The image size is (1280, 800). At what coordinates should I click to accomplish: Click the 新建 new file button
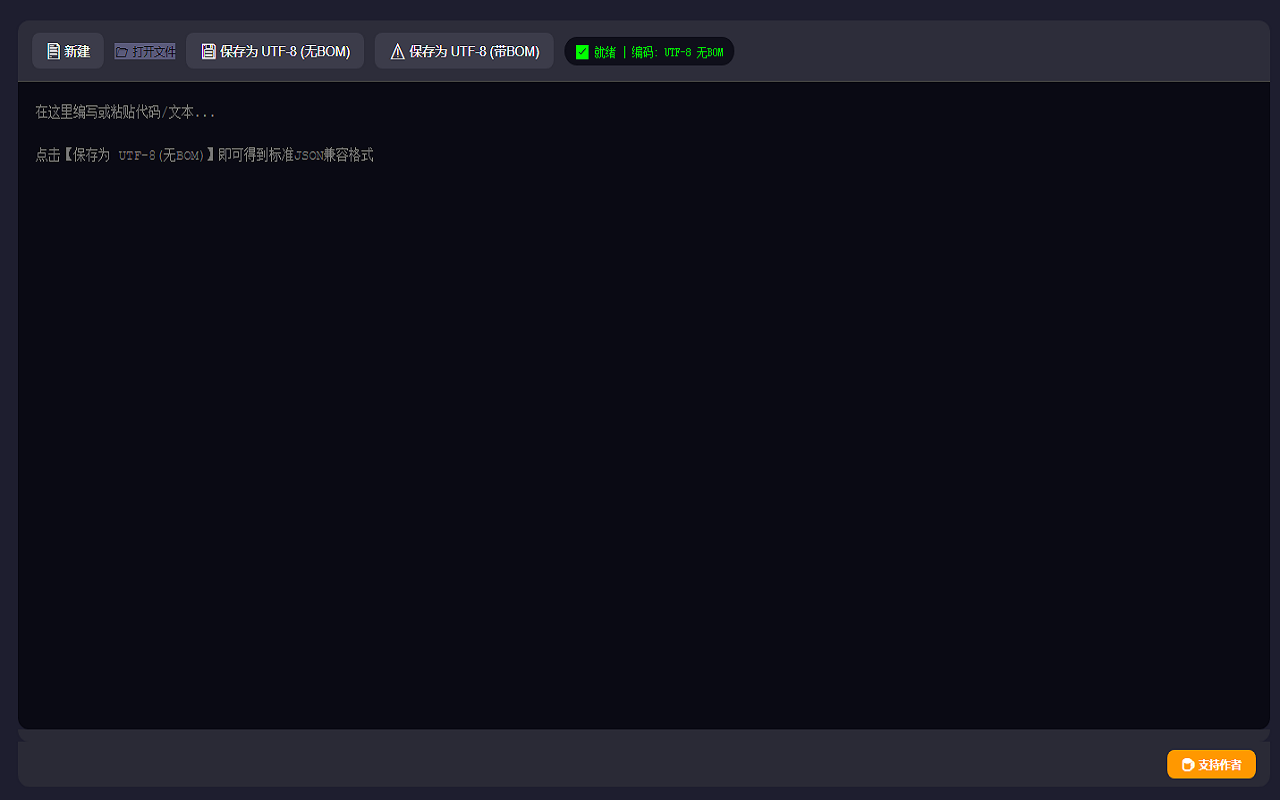[68, 51]
